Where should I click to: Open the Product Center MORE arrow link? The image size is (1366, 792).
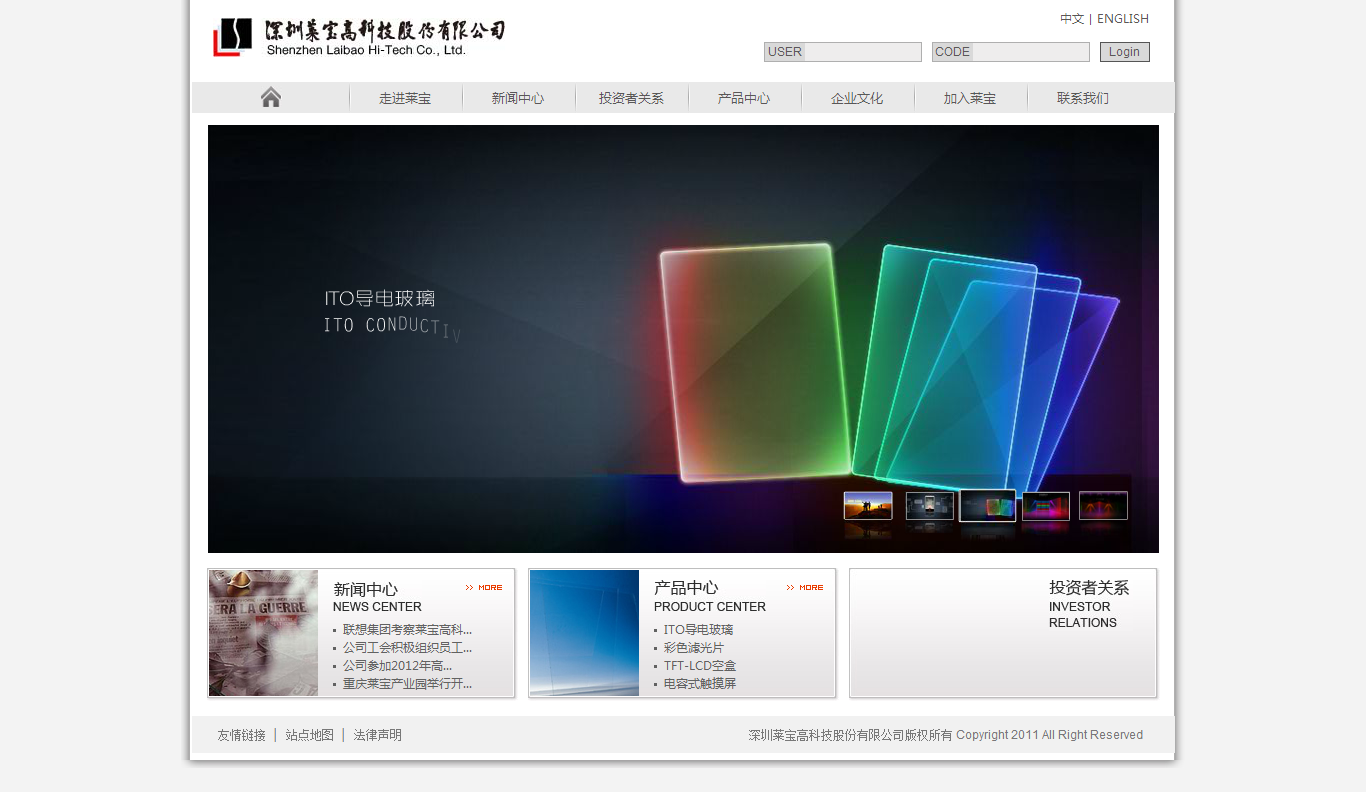pyautogui.click(x=805, y=588)
